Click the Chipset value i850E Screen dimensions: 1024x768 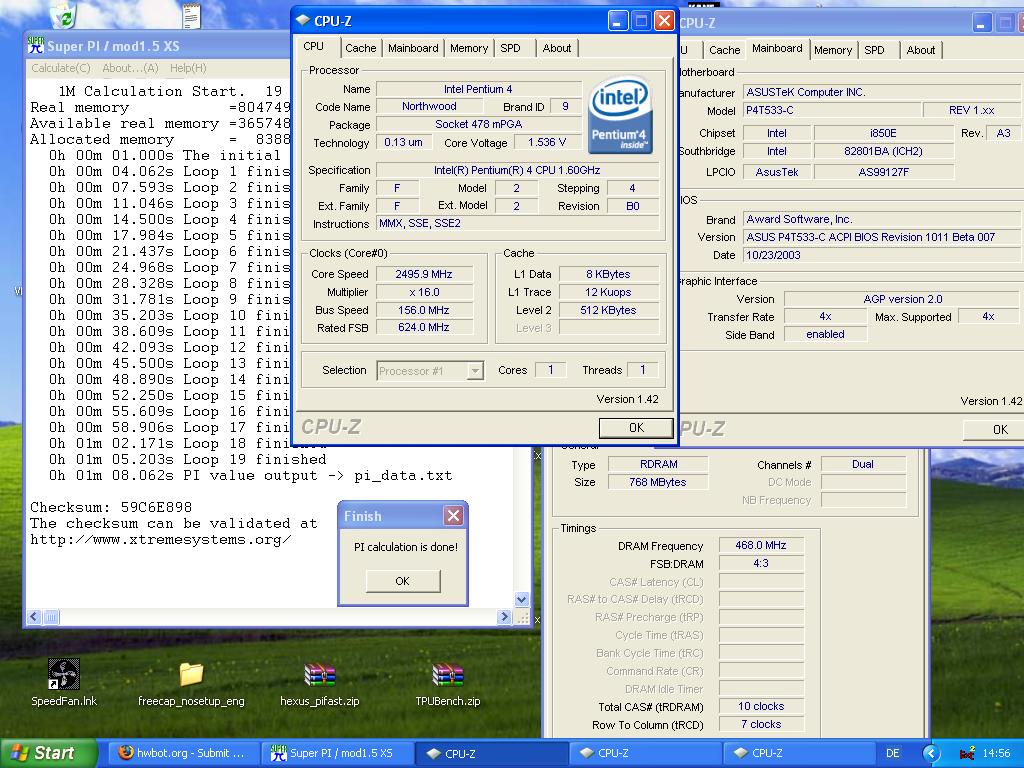click(x=884, y=133)
